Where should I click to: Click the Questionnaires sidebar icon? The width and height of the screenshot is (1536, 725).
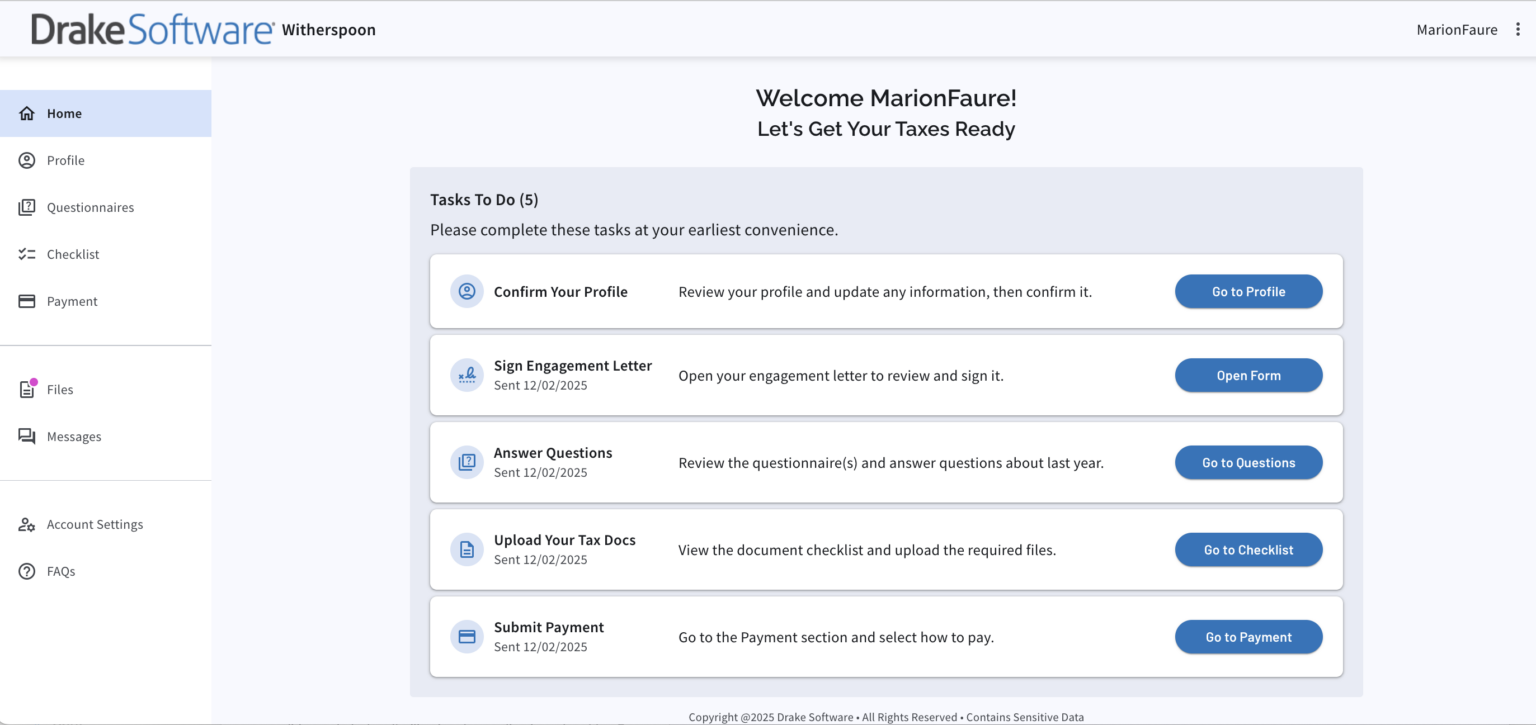coord(28,207)
